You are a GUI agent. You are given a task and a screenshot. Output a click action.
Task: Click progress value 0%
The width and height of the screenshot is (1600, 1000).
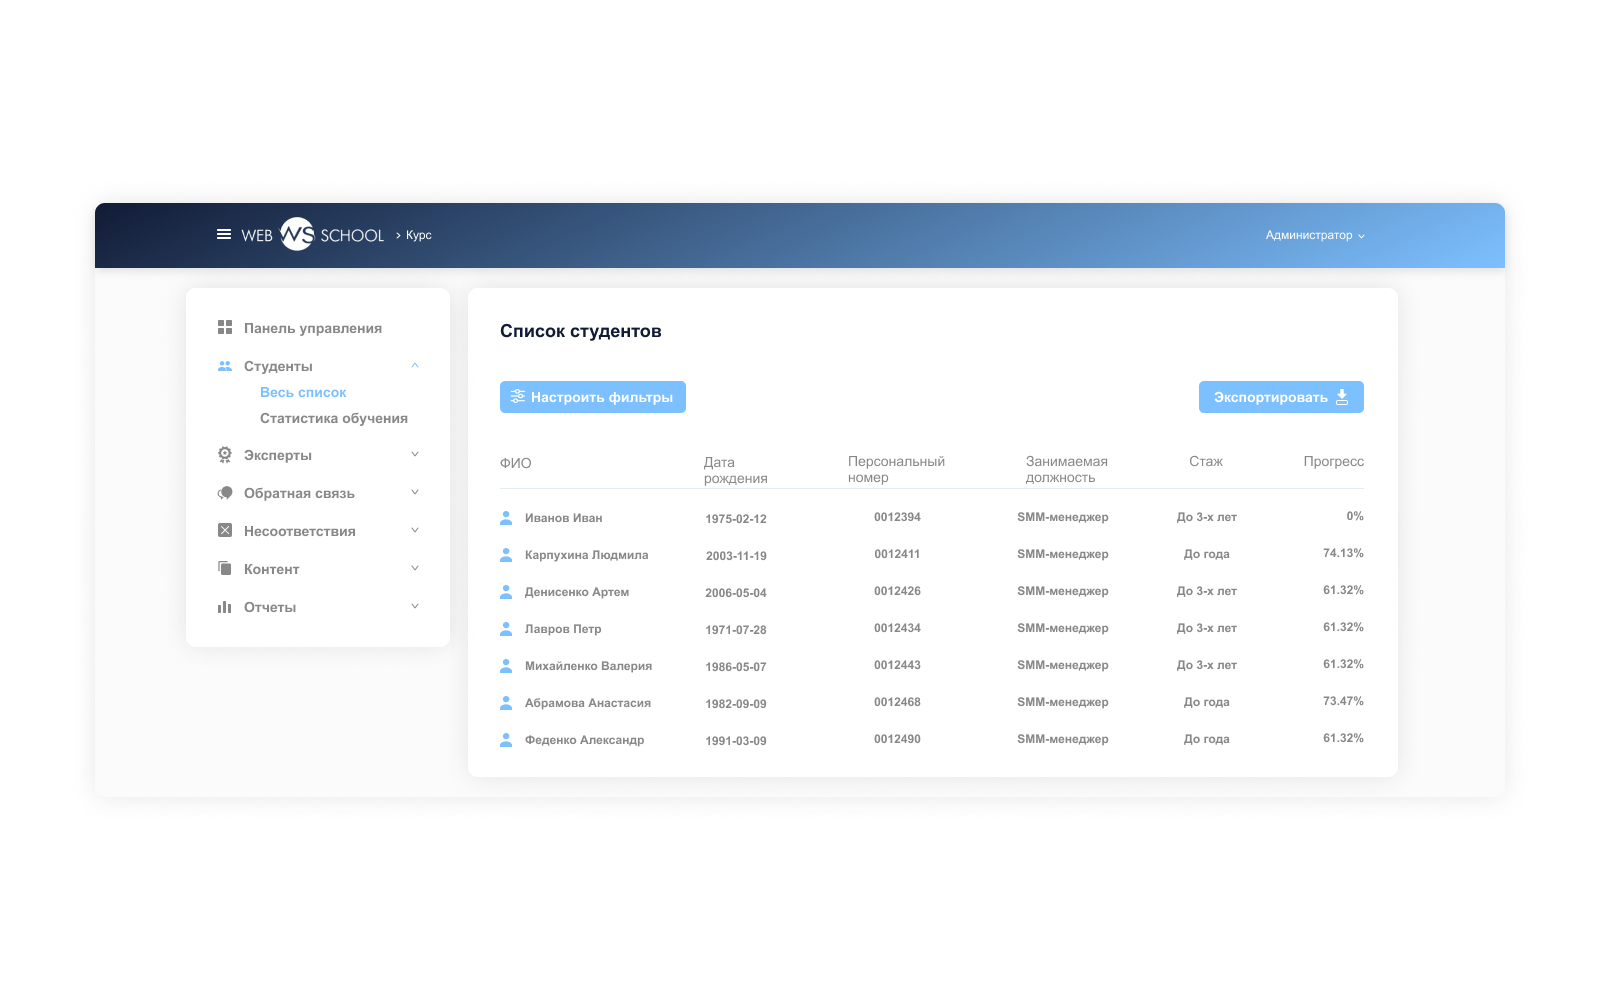click(x=1355, y=516)
